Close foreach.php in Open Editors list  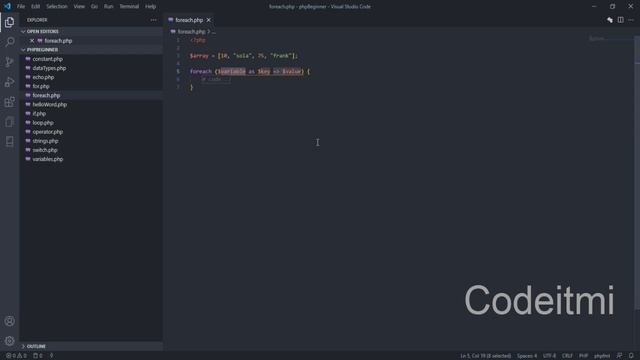pos(32,41)
